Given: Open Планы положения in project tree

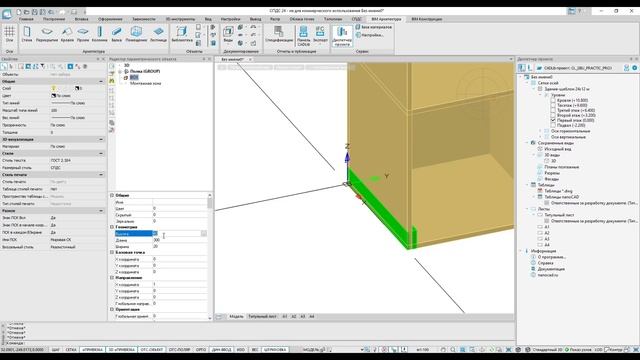Looking at the screenshot, I should pos(562,167).
